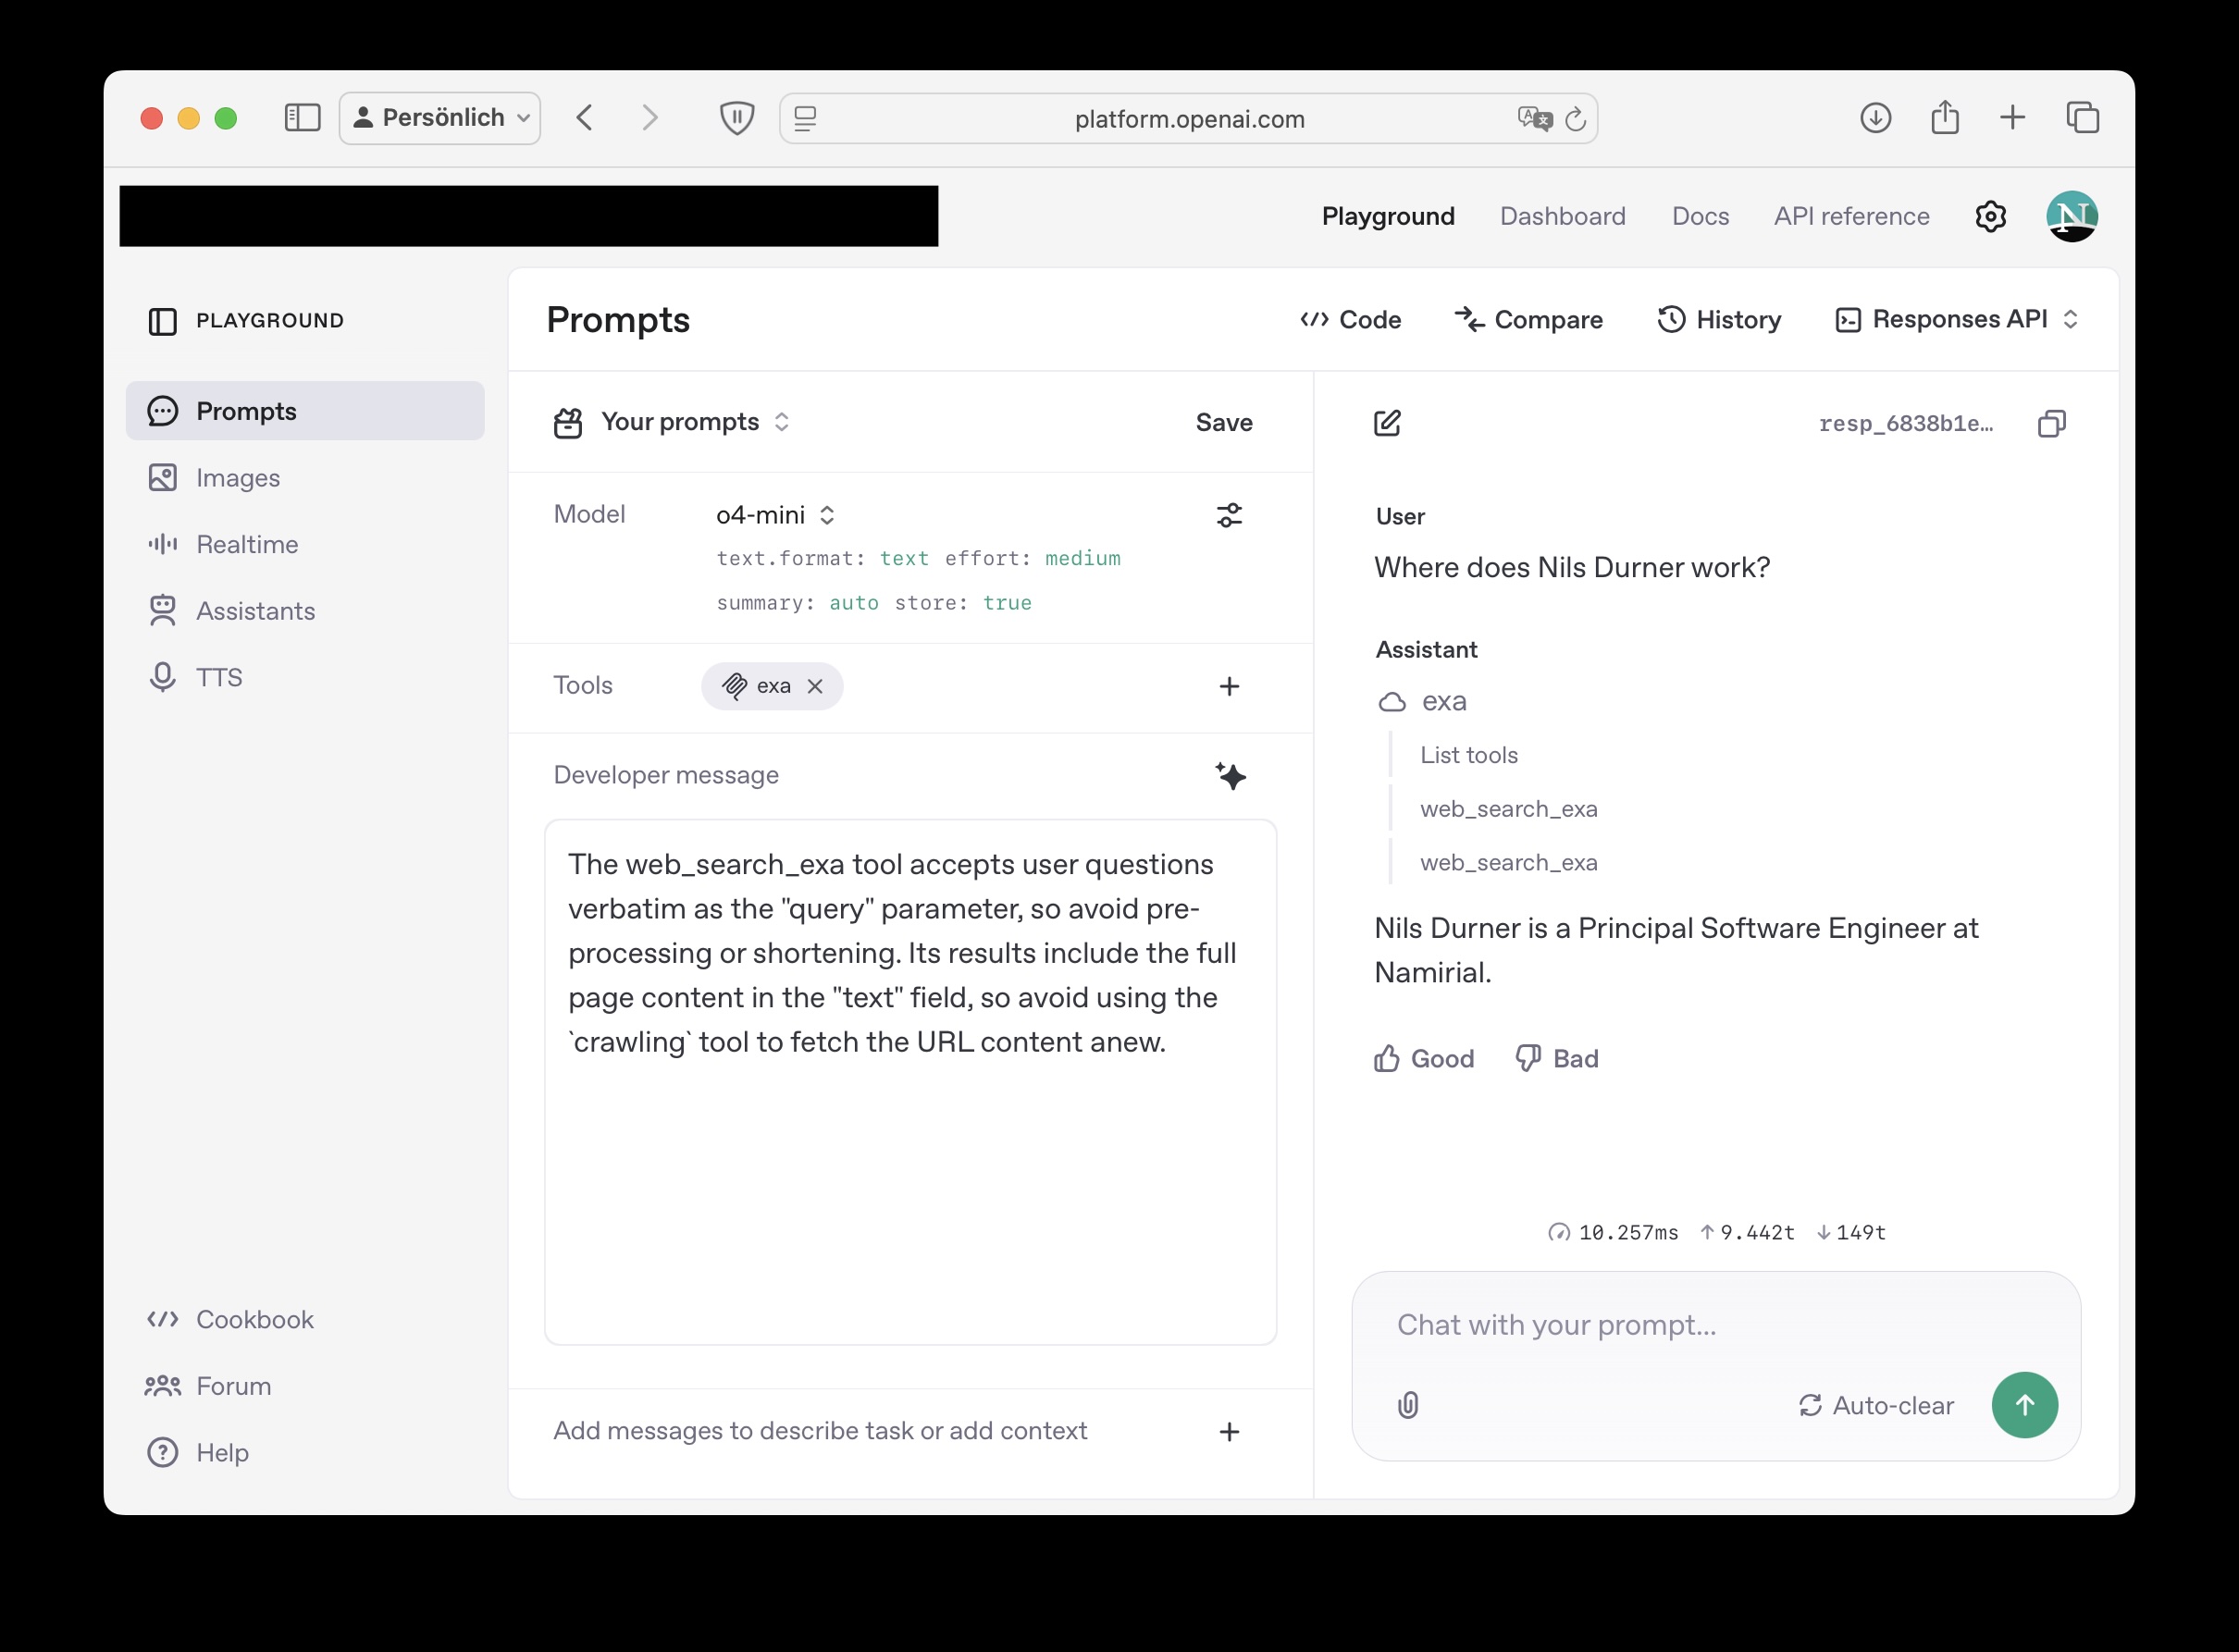This screenshot has height=1652, width=2239.
Task: Attach a file with paperclip icon
Action: 1408,1405
